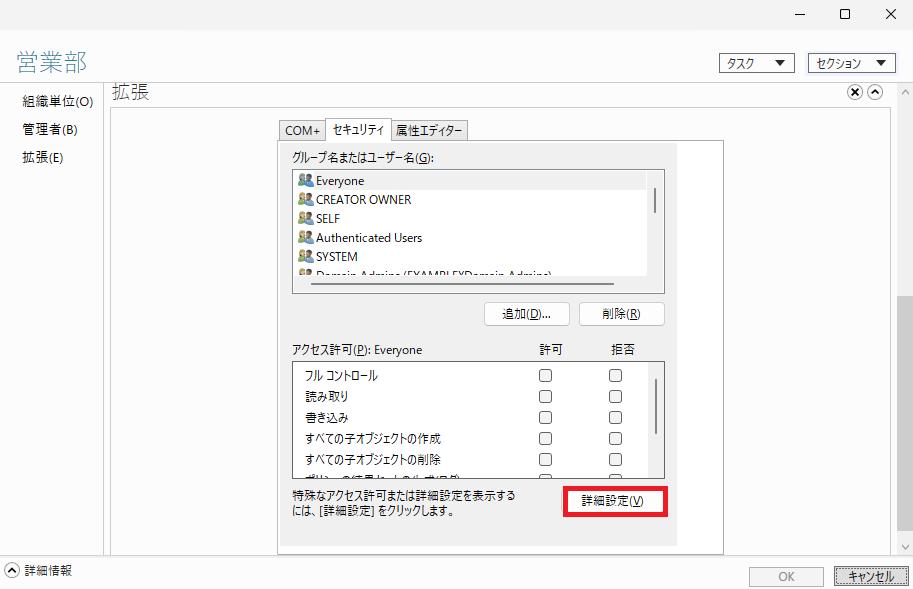
Task: Allow 書き込み permission checkbox
Action: tap(545, 417)
